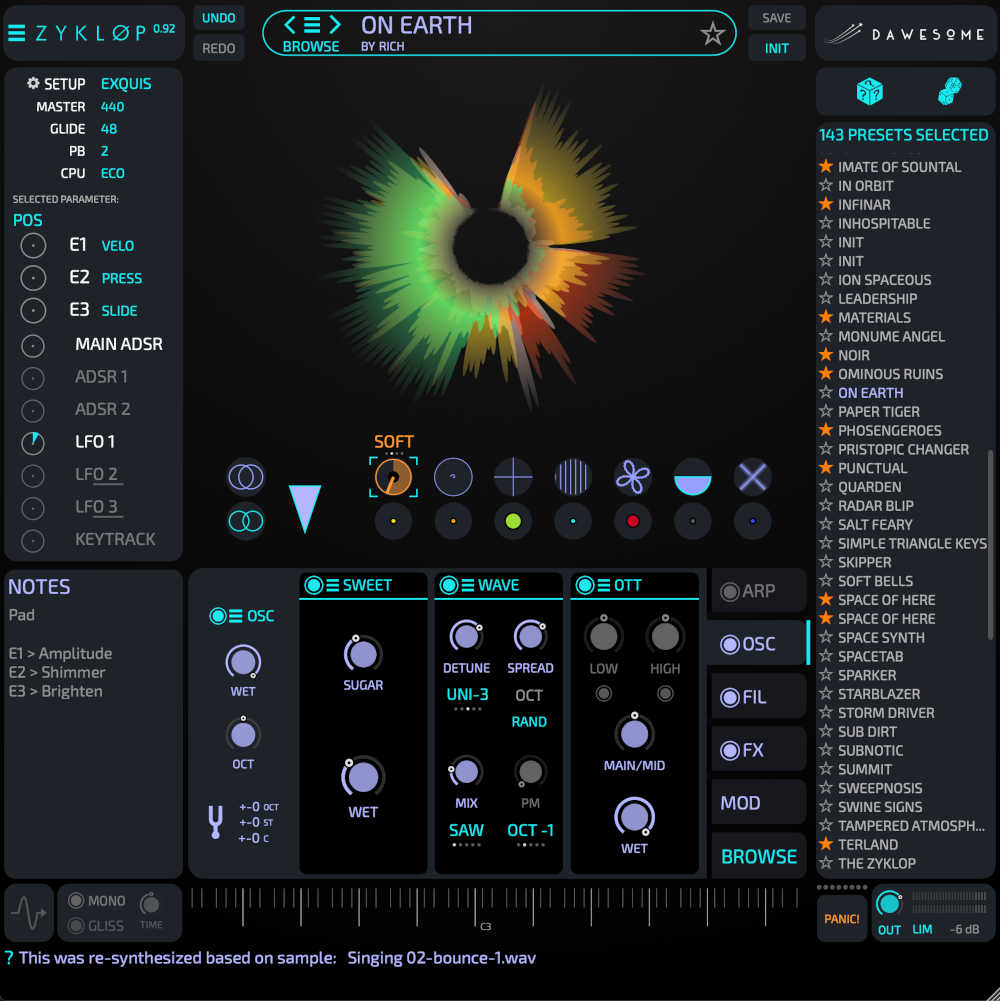This screenshot has height=1001, width=1000.
Task: Select the flower-shaped modifier icon
Action: [x=632, y=478]
